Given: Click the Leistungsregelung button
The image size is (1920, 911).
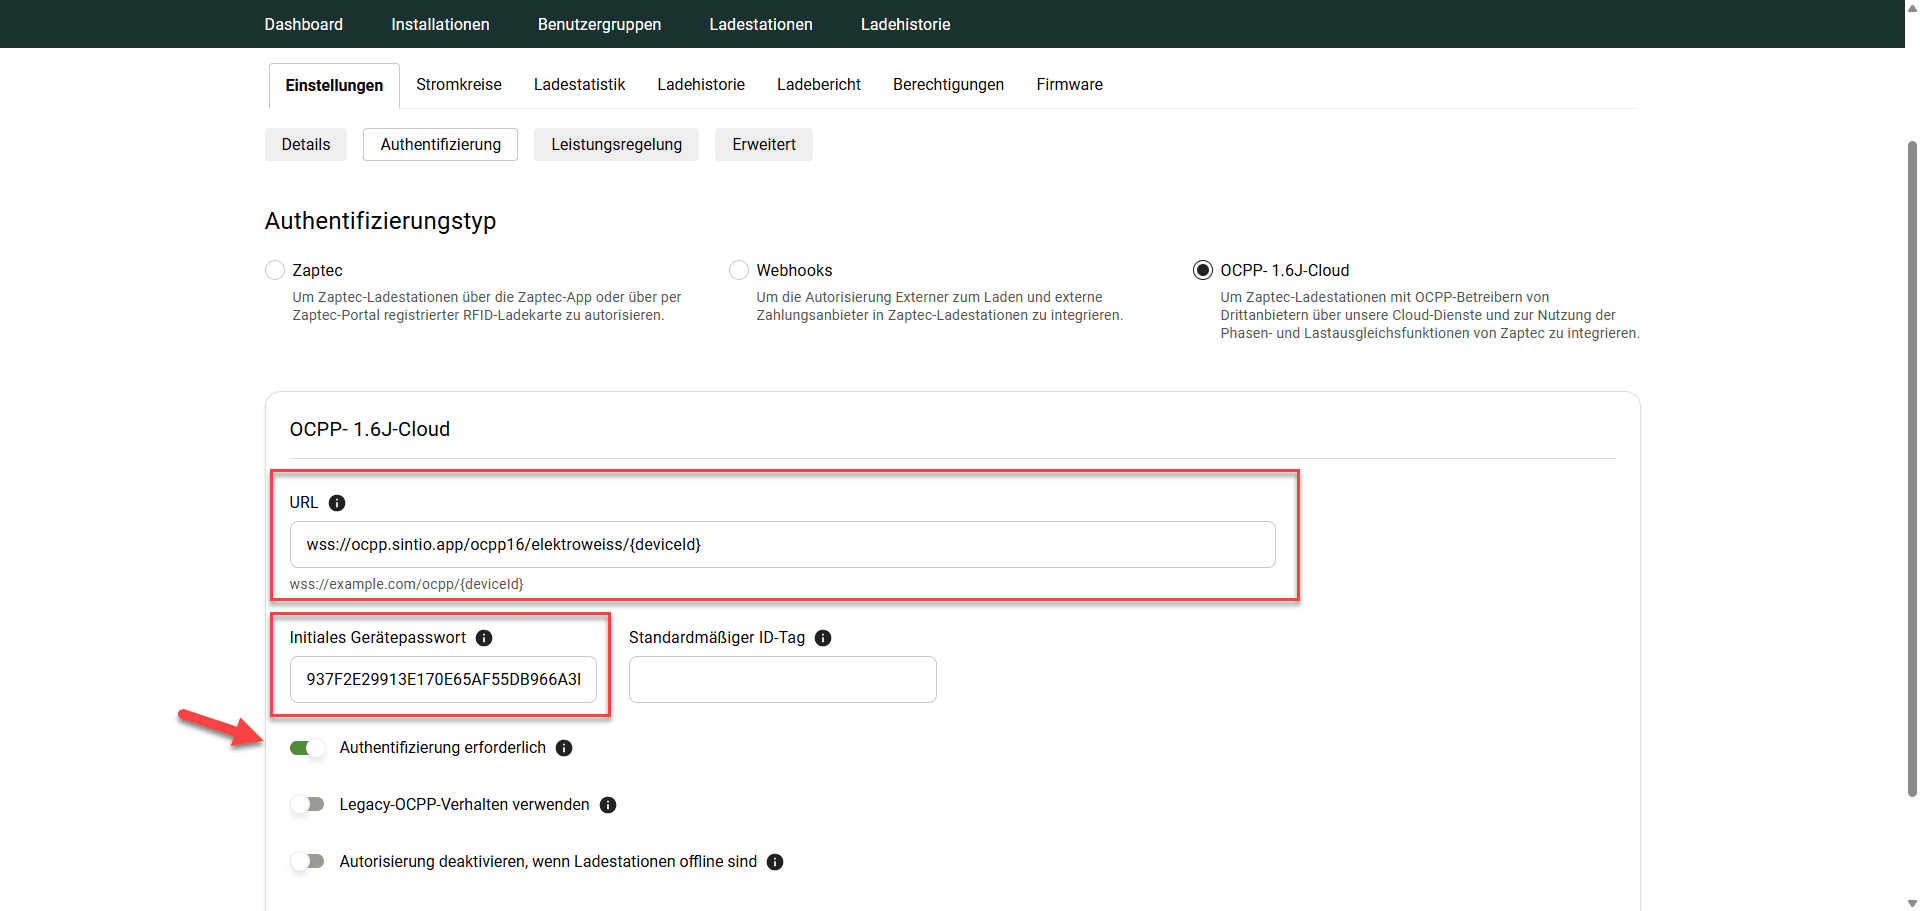Looking at the screenshot, I should [616, 144].
